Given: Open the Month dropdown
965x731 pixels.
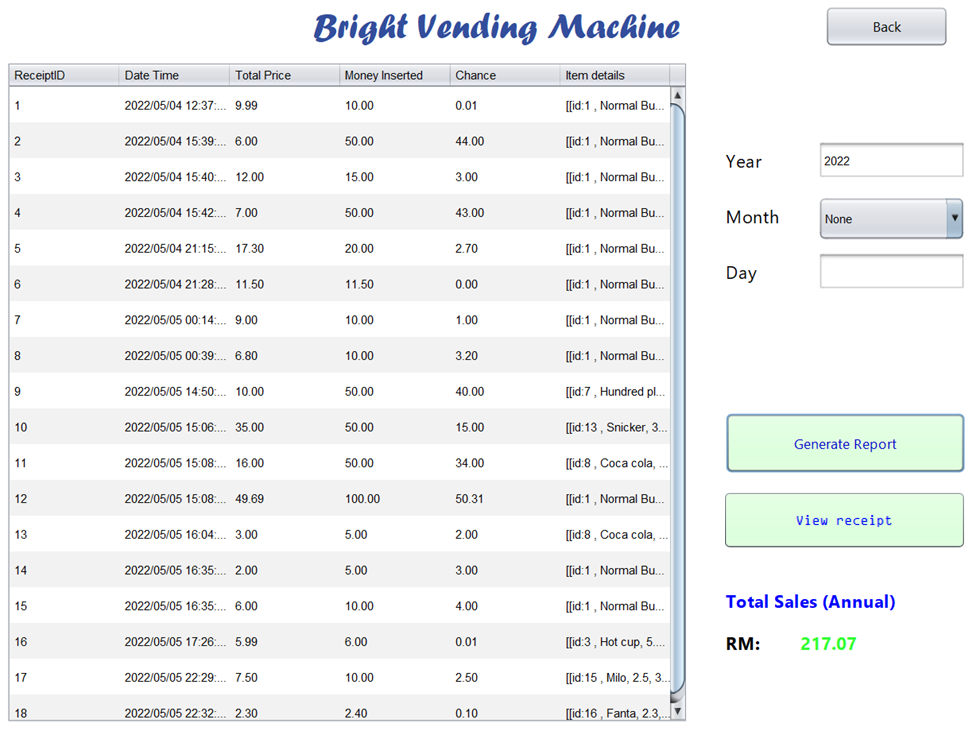Looking at the screenshot, I should tap(891, 218).
